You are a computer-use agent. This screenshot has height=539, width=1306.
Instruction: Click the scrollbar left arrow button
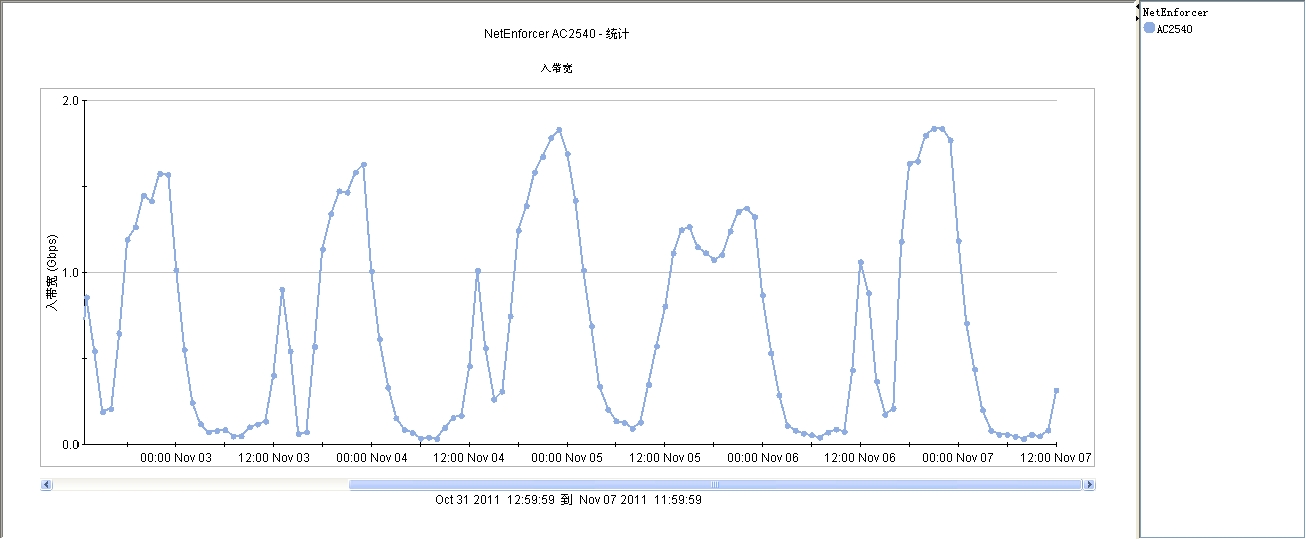click(x=46, y=485)
